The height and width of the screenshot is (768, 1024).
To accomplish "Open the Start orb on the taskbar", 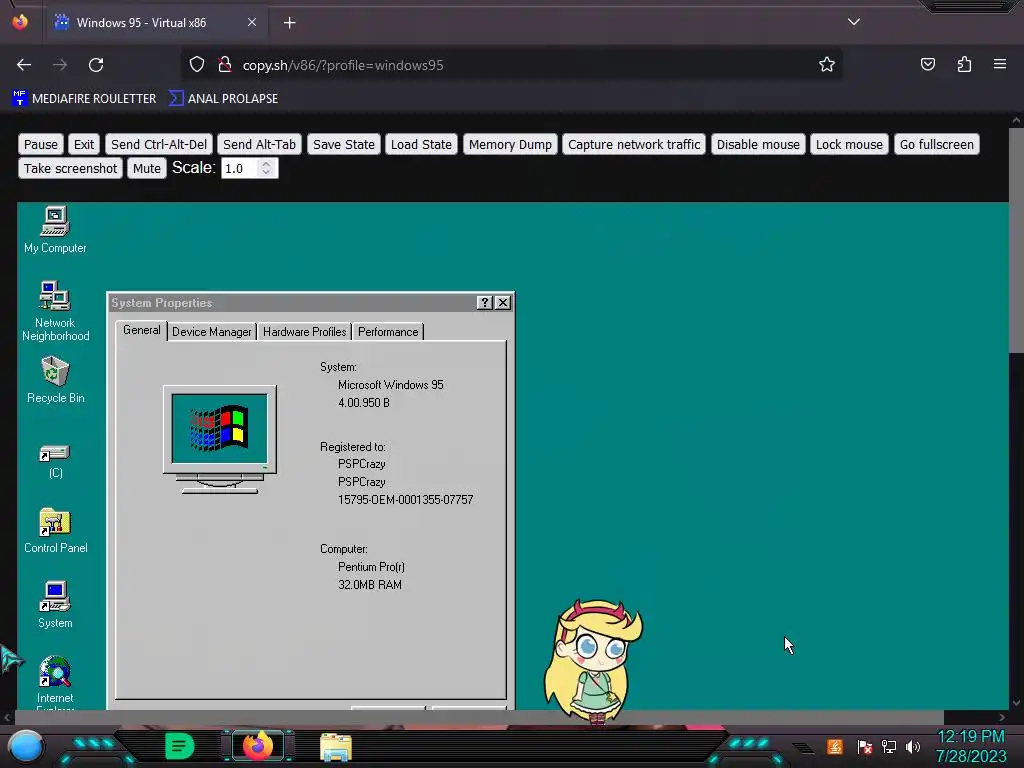I will coord(26,746).
